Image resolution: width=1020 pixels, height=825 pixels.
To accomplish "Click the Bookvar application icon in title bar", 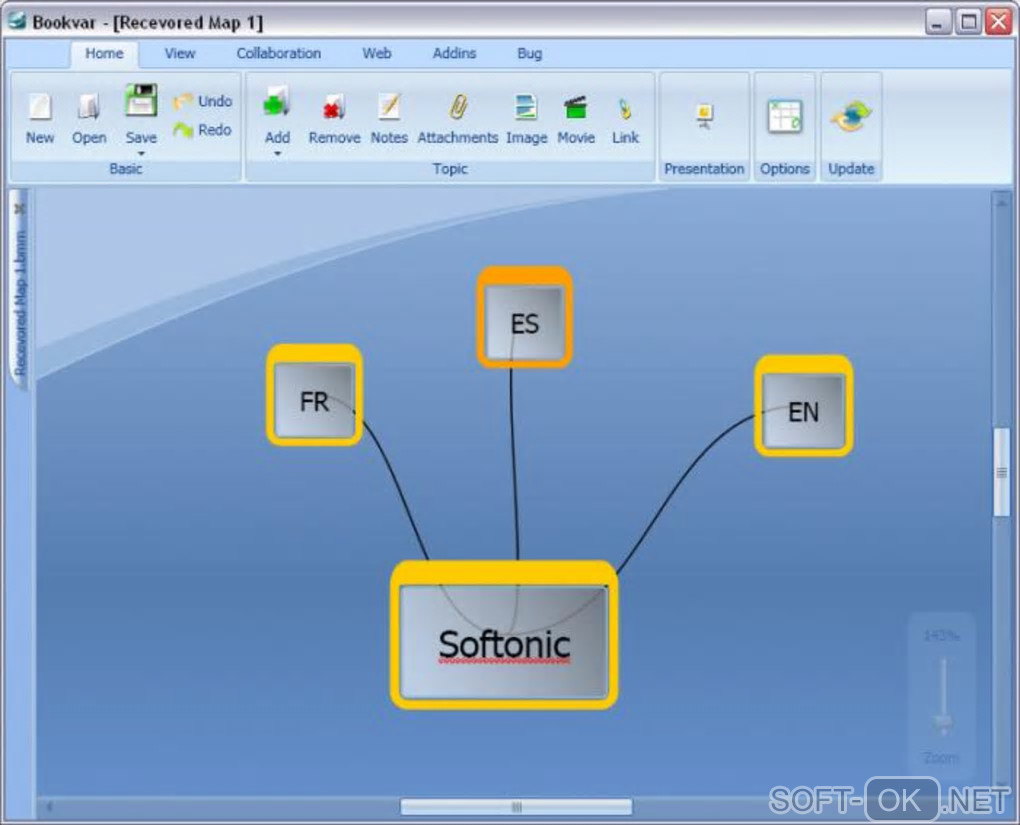I will point(16,21).
